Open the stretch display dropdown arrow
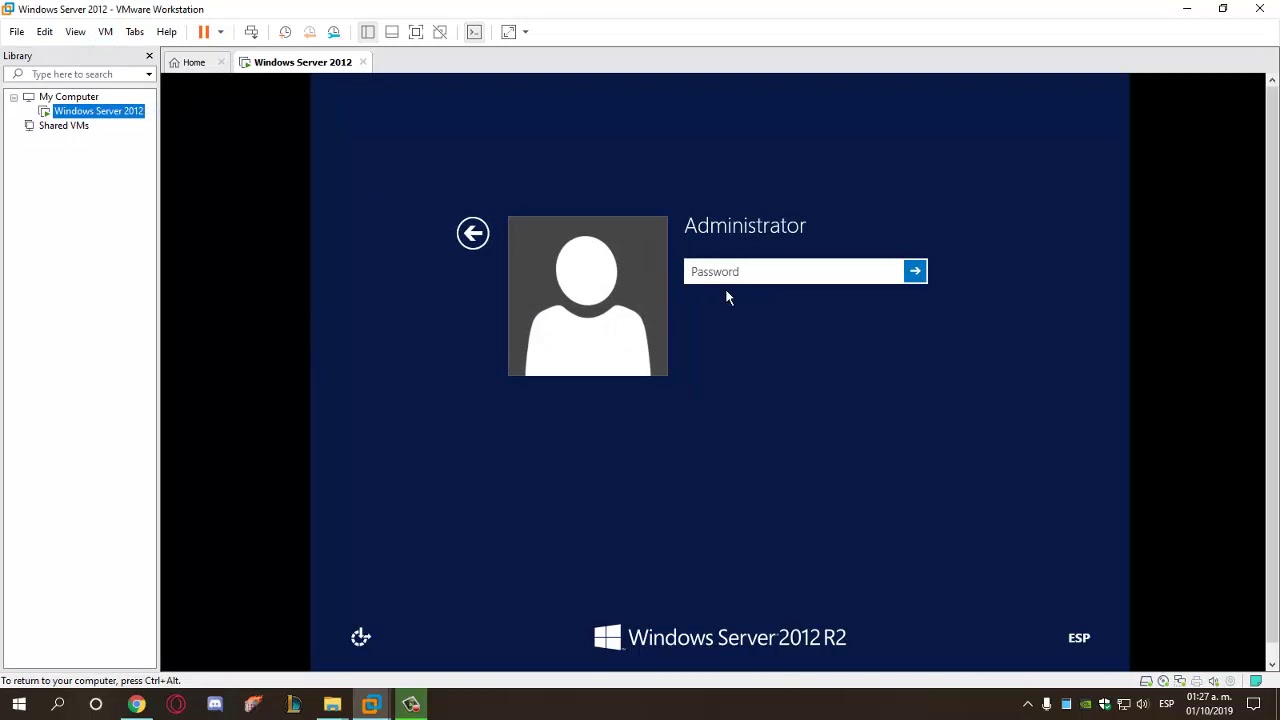Screen dimensions: 1280x720 525,32
